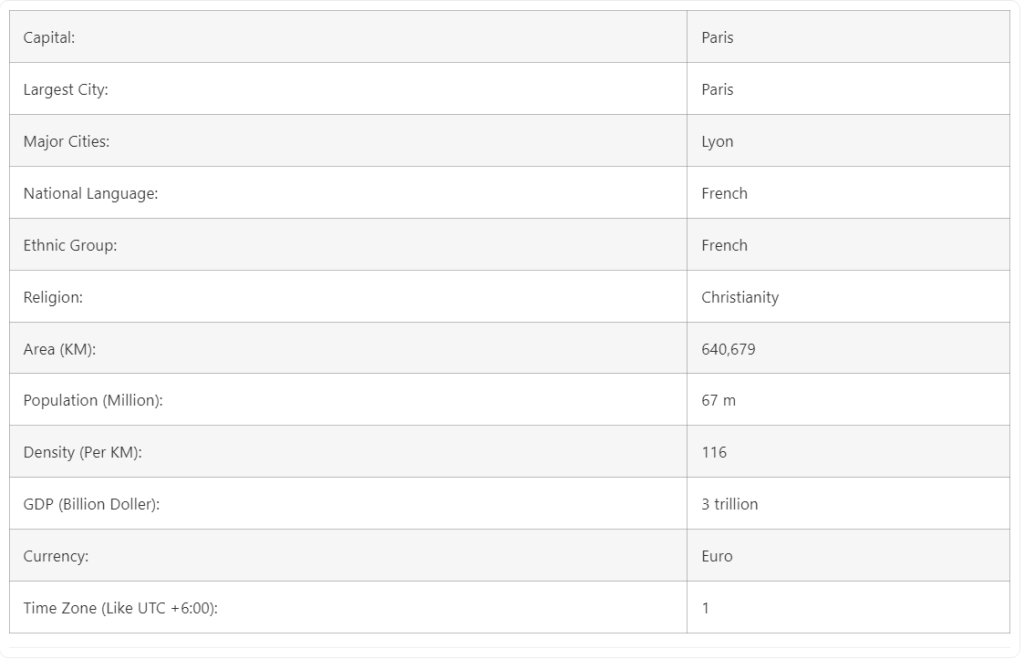
Task: Select the French value beside National Language
Action: tap(724, 194)
